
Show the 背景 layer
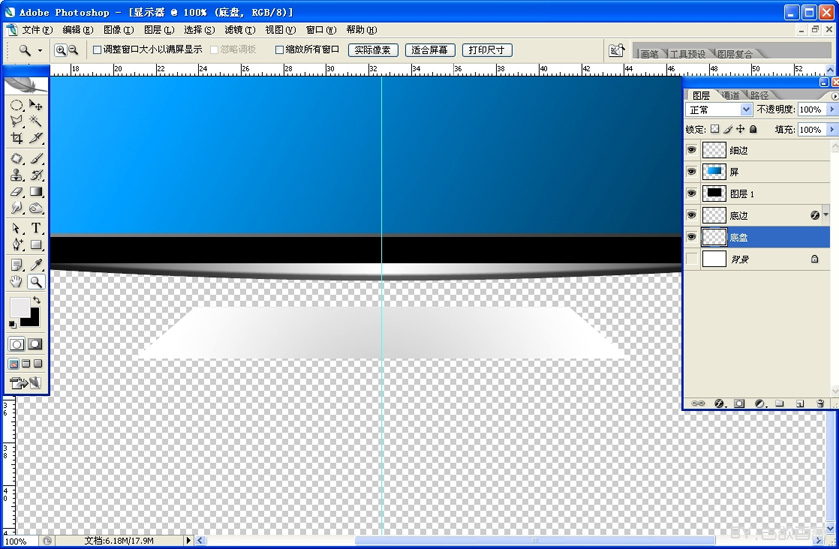(x=691, y=259)
